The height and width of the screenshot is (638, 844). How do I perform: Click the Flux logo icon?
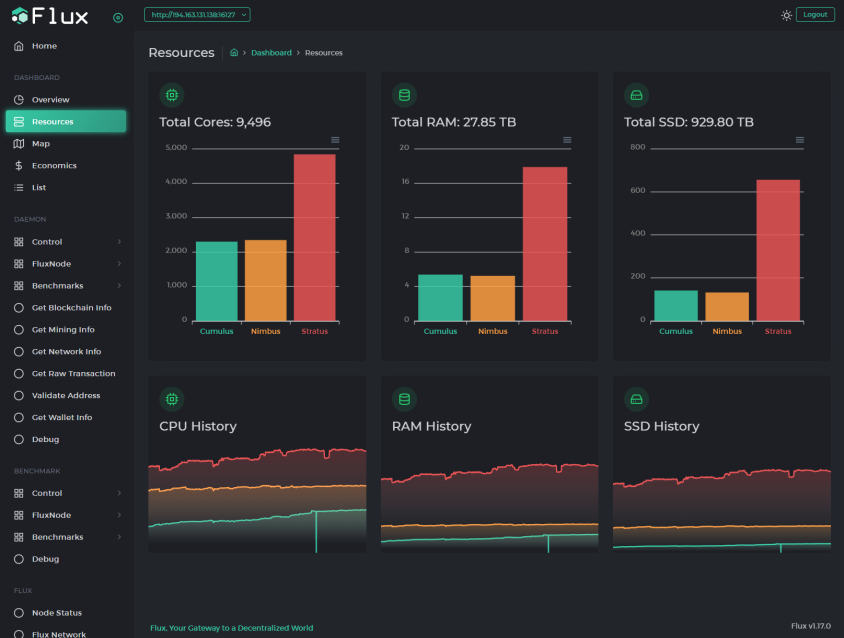20,16
